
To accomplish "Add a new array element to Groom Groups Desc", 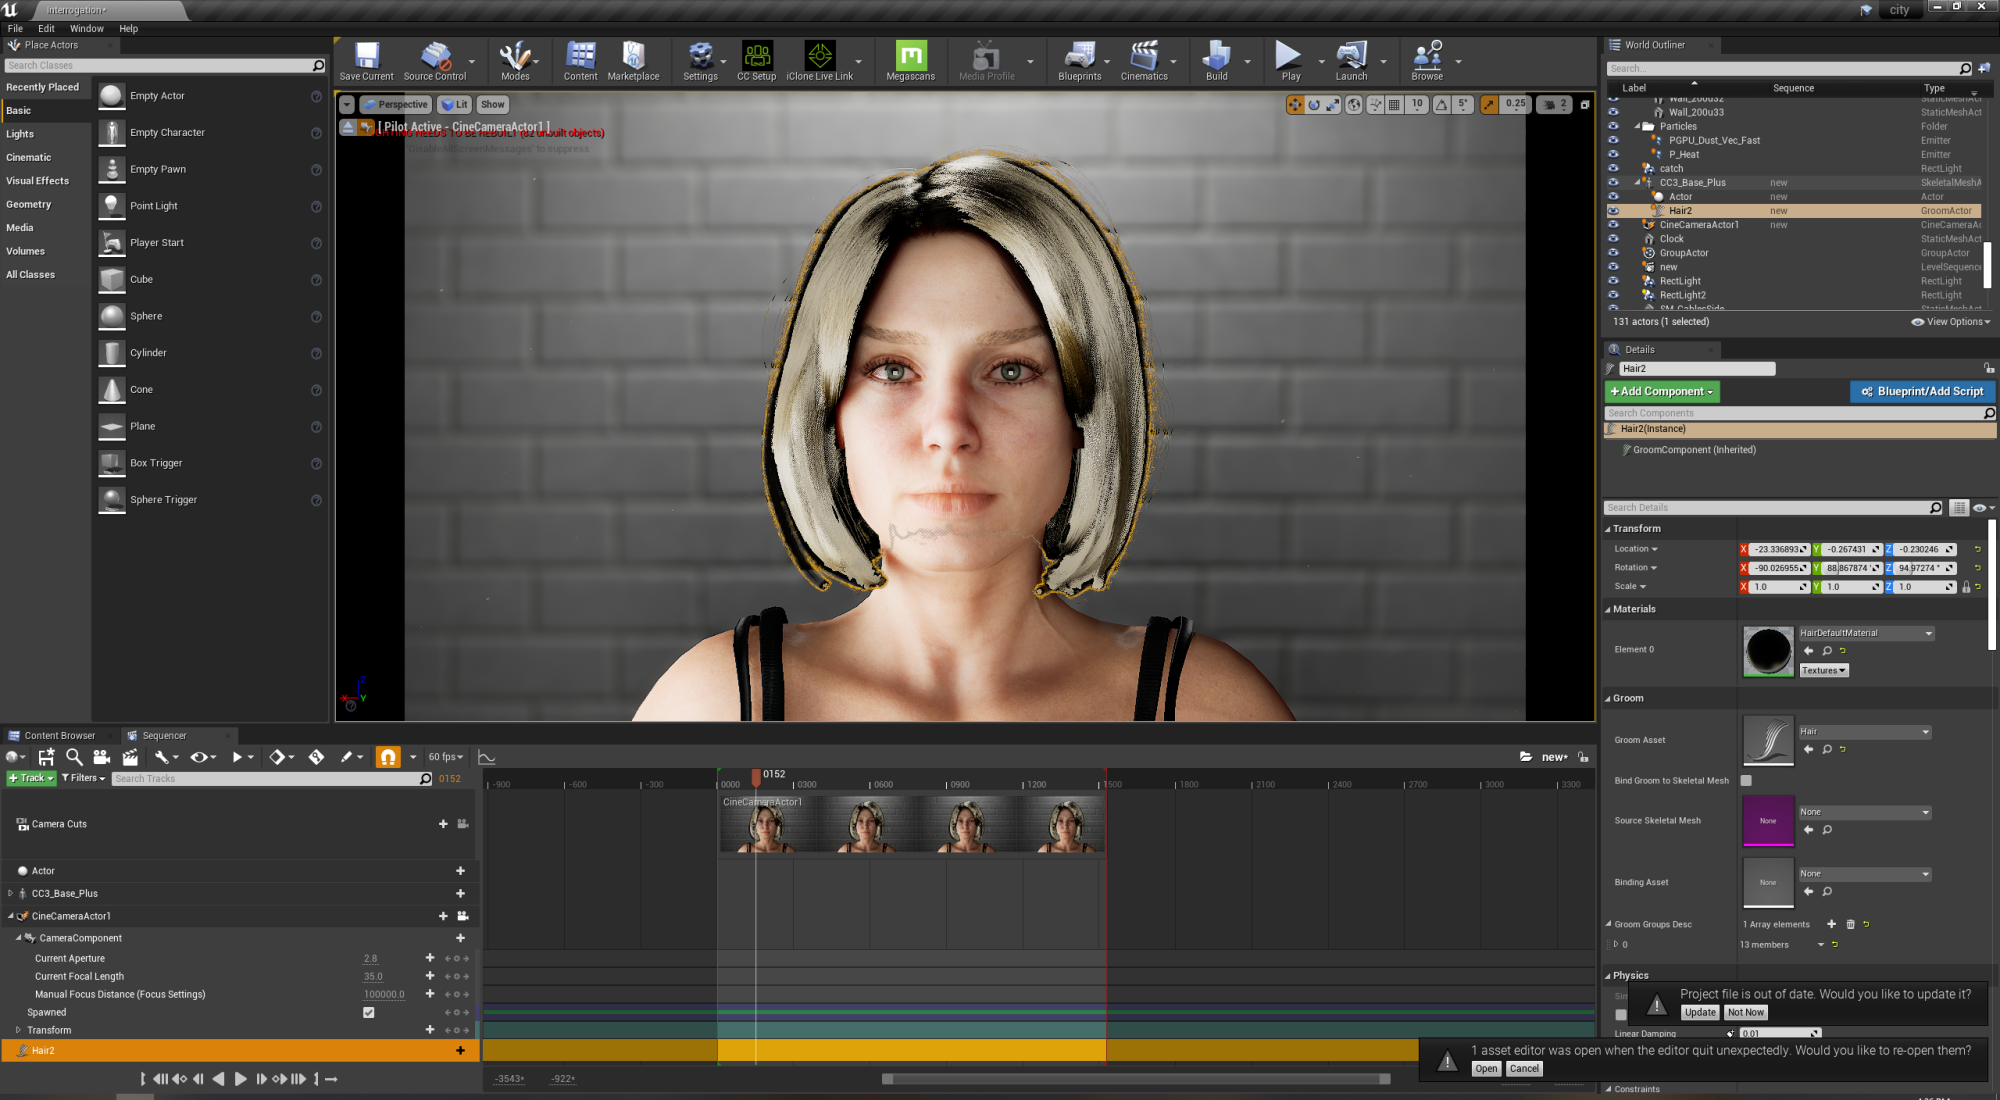I will pyautogui.click(x=1831, y=924).
